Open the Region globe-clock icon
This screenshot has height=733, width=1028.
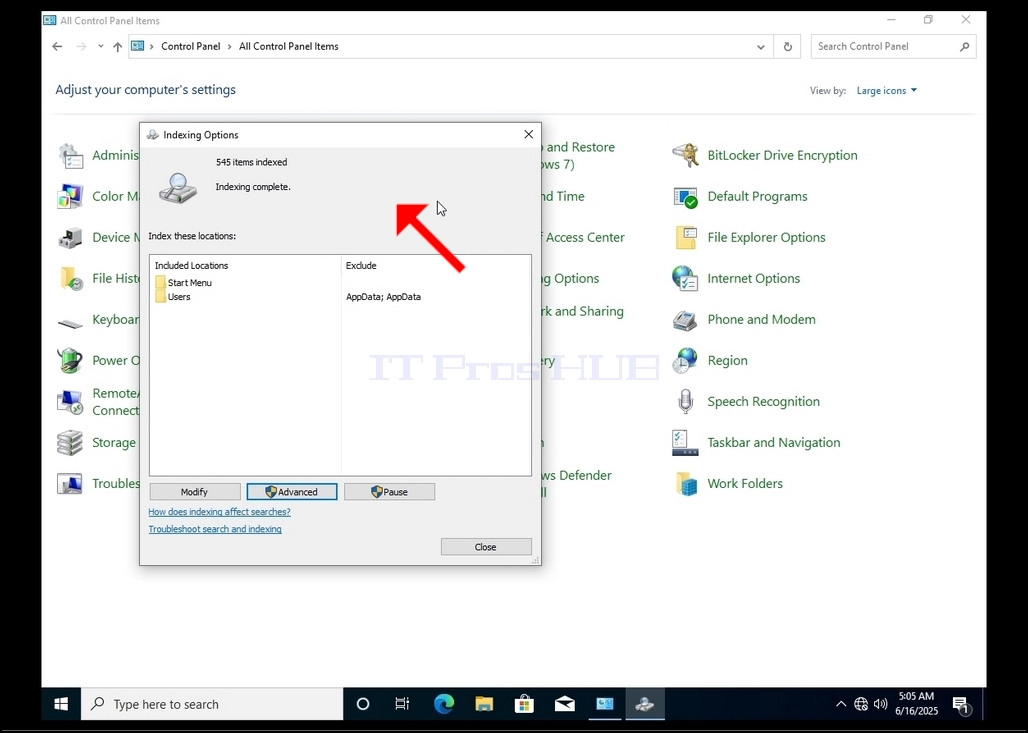pyautogui.click(x=685, y=361)
